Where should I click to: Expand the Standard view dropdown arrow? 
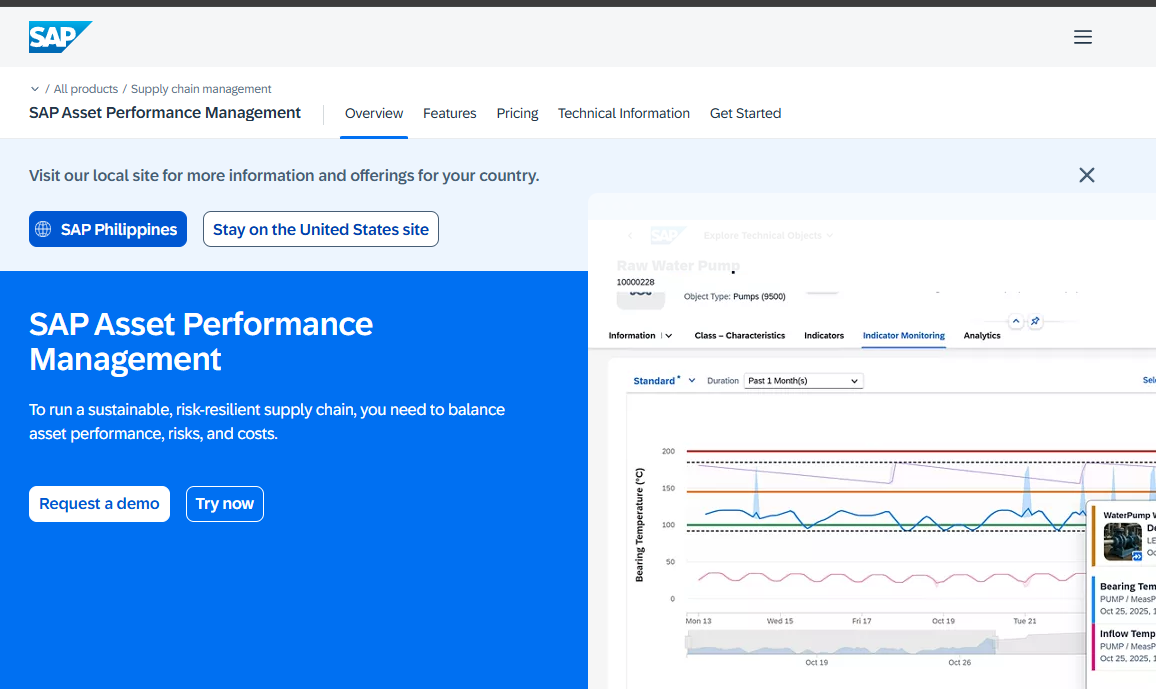692,381
